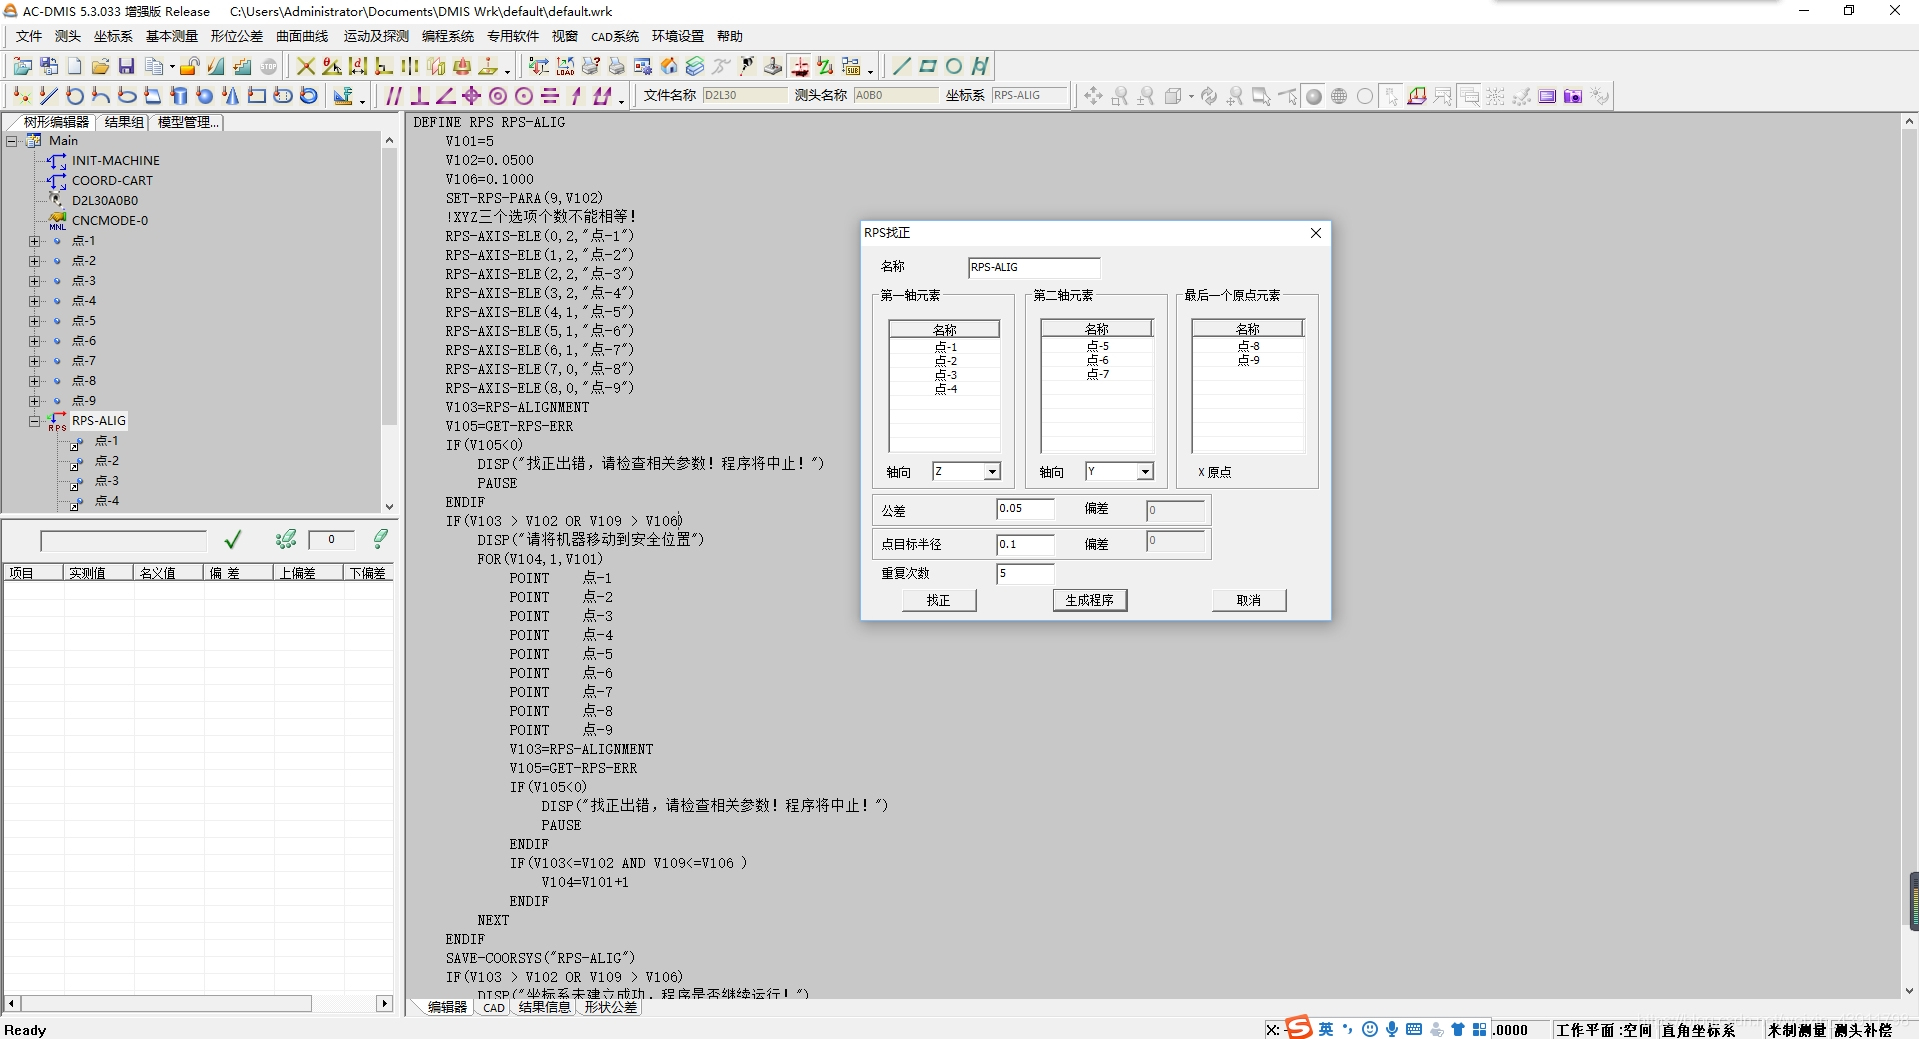Select 点-6 in second axis list

pos(1098,360)
